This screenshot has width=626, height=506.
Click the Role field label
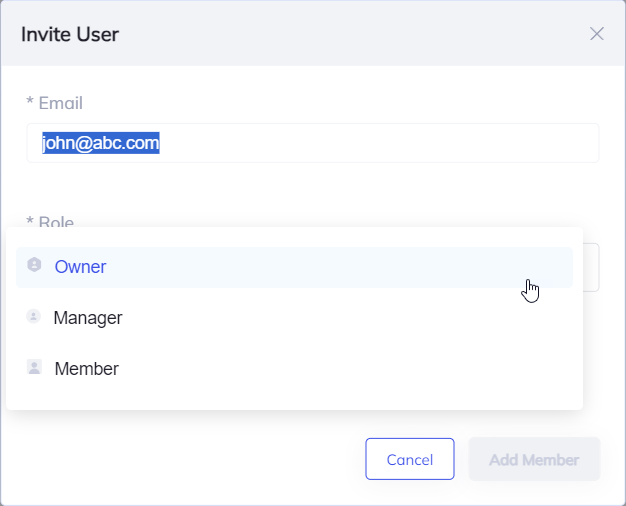pos(56,221)
